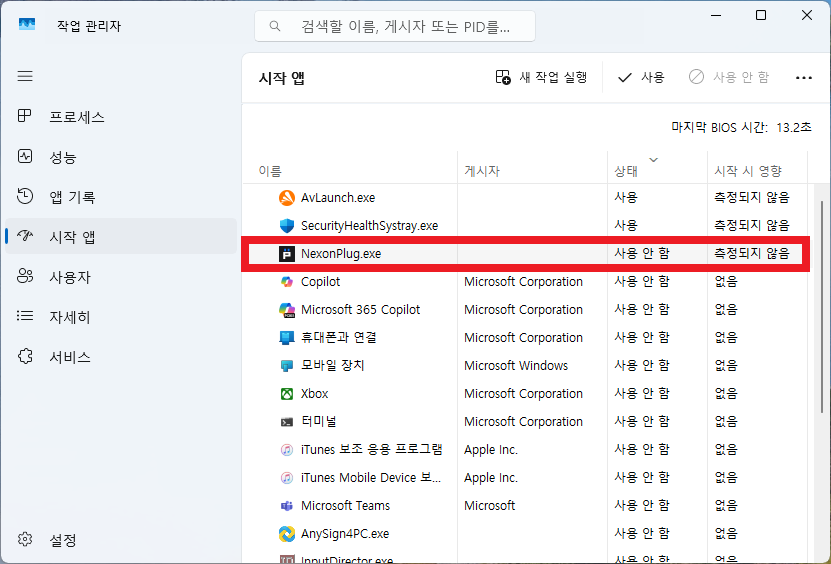Select the NexonPlug.exe row name

tap(341, 254)
